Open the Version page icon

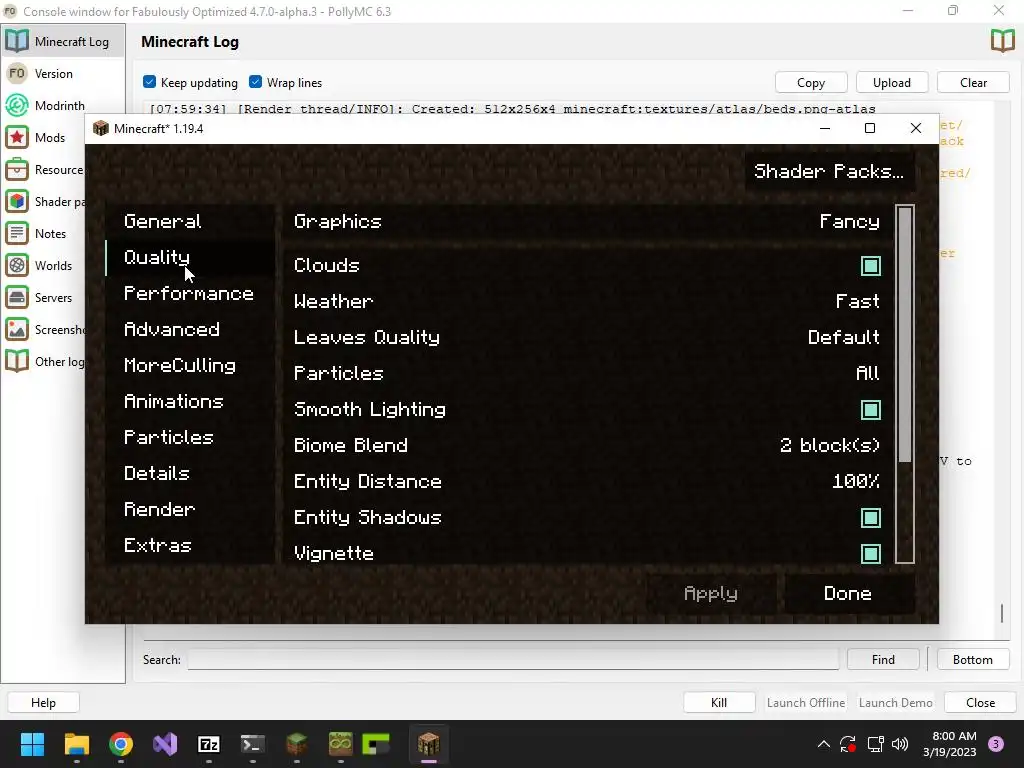(17, 73)
